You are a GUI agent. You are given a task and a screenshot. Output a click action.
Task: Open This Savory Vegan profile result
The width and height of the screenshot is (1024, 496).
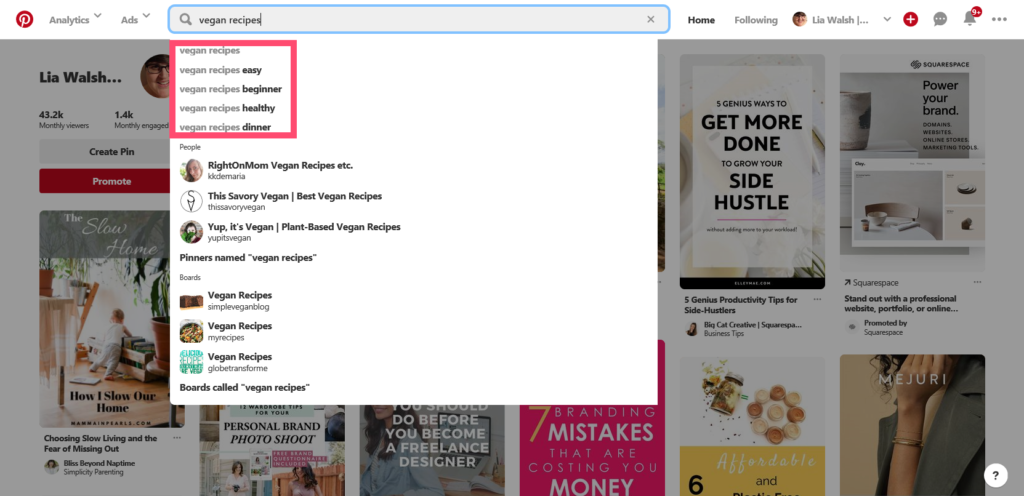pyautogui.click(x=295, y=201)
